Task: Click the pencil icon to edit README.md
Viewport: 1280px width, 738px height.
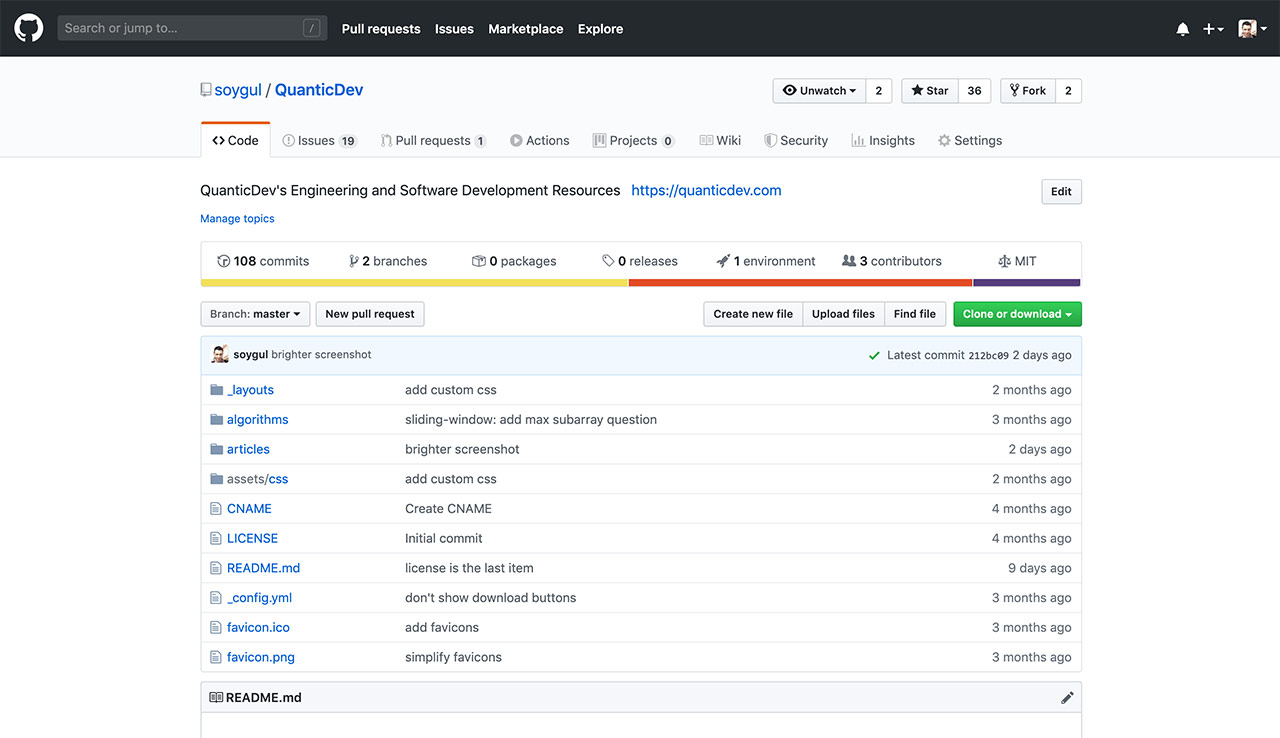Action: click(1067, 698)
